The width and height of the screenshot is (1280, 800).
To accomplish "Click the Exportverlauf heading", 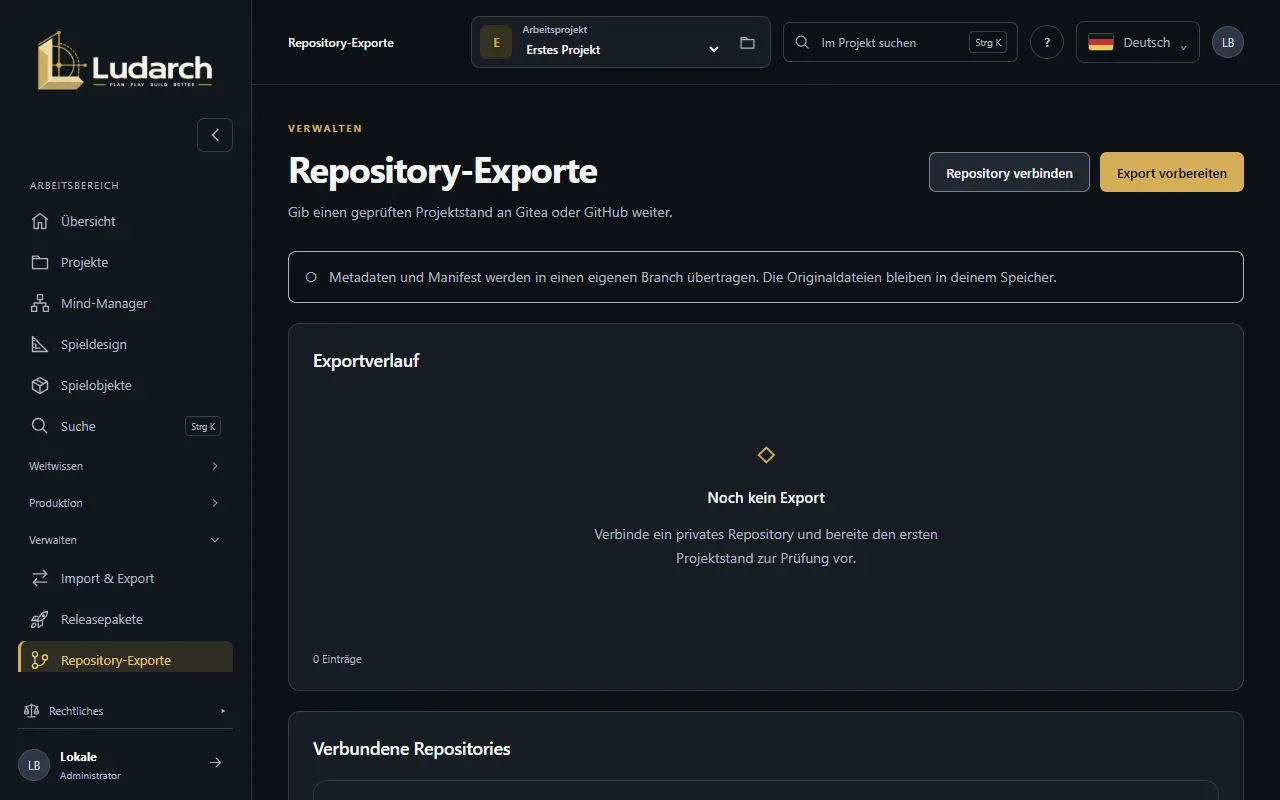I will 366,361.
